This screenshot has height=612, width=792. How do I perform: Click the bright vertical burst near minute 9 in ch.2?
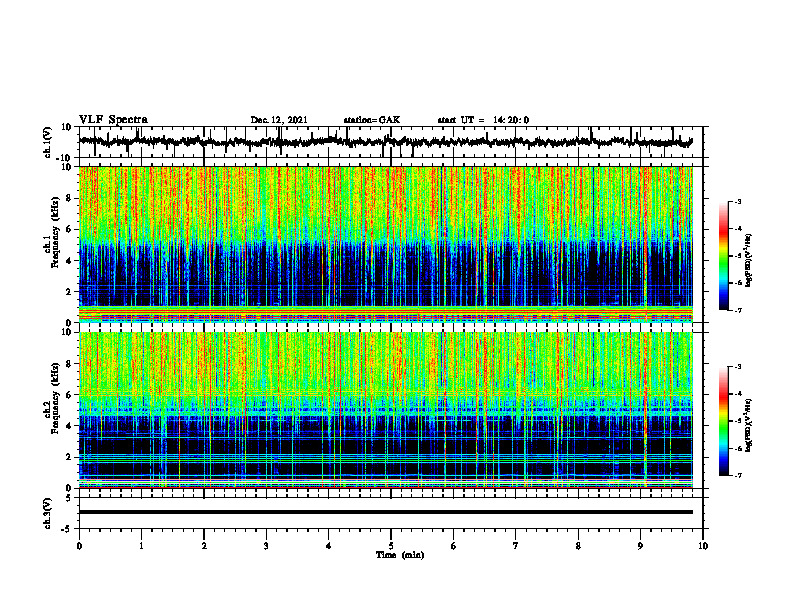pyautogui.click(x=645, y=410)
